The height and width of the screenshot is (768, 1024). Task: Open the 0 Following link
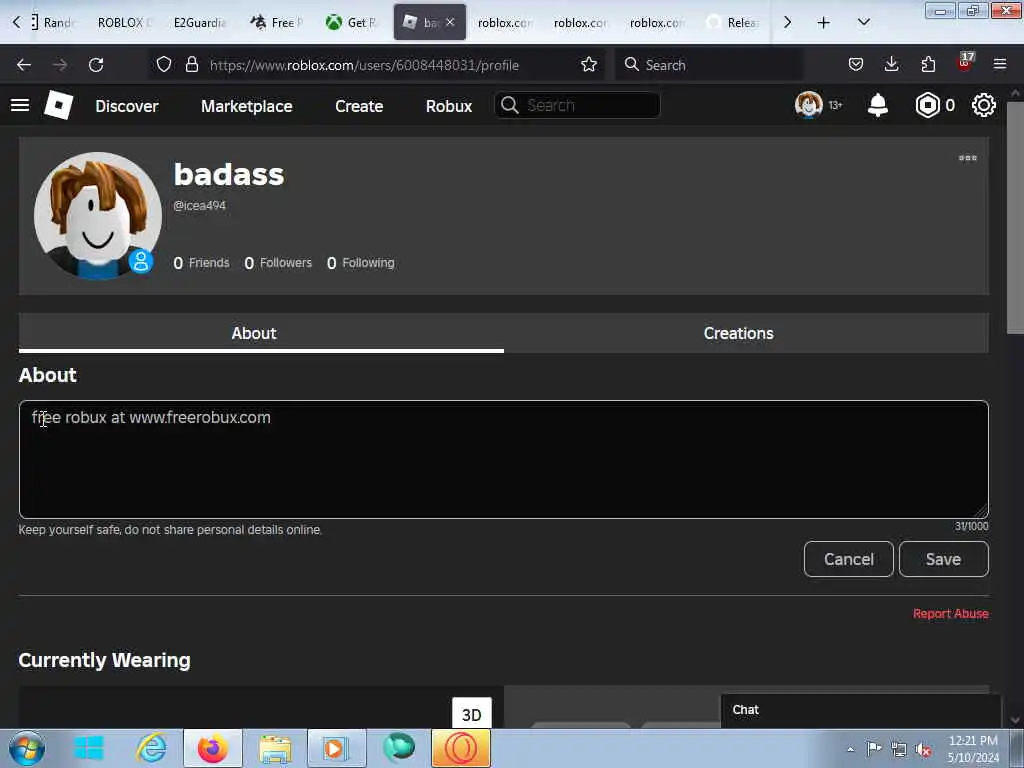point(360,263)
